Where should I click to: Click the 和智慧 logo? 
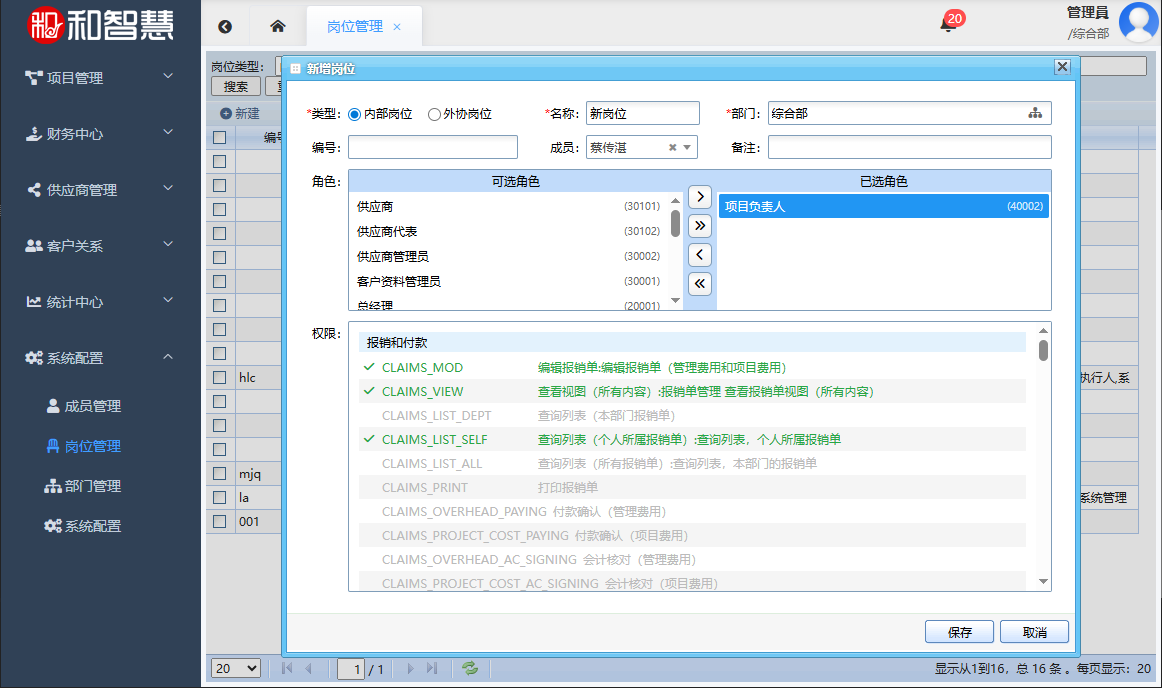(101, 25)
